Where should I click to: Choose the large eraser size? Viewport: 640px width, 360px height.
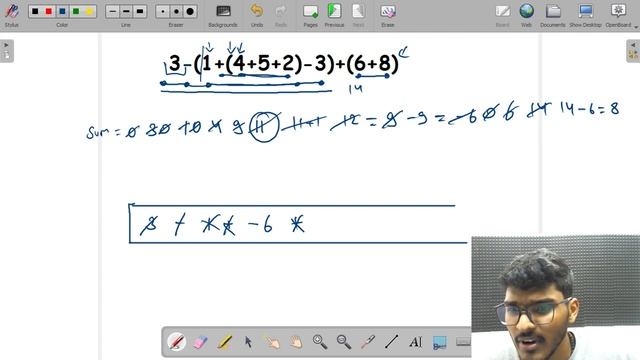[190, 11]
